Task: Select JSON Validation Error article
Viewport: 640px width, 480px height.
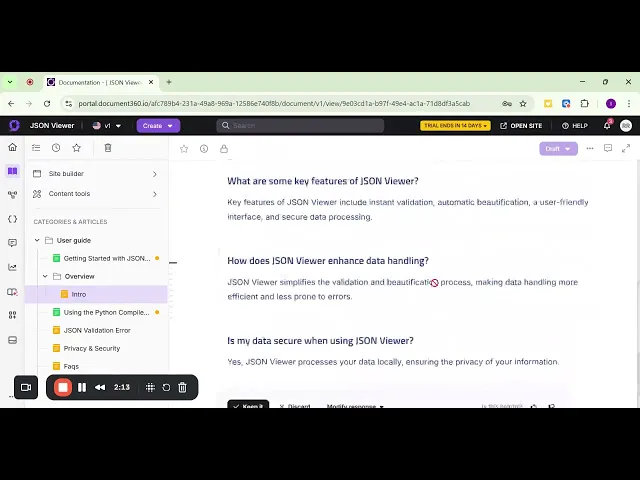Action: coord(97,330)
